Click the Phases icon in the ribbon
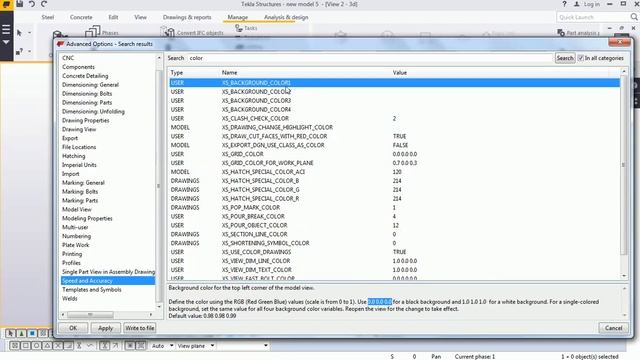Viewport: 640px width, 360px height. [93, 32]
